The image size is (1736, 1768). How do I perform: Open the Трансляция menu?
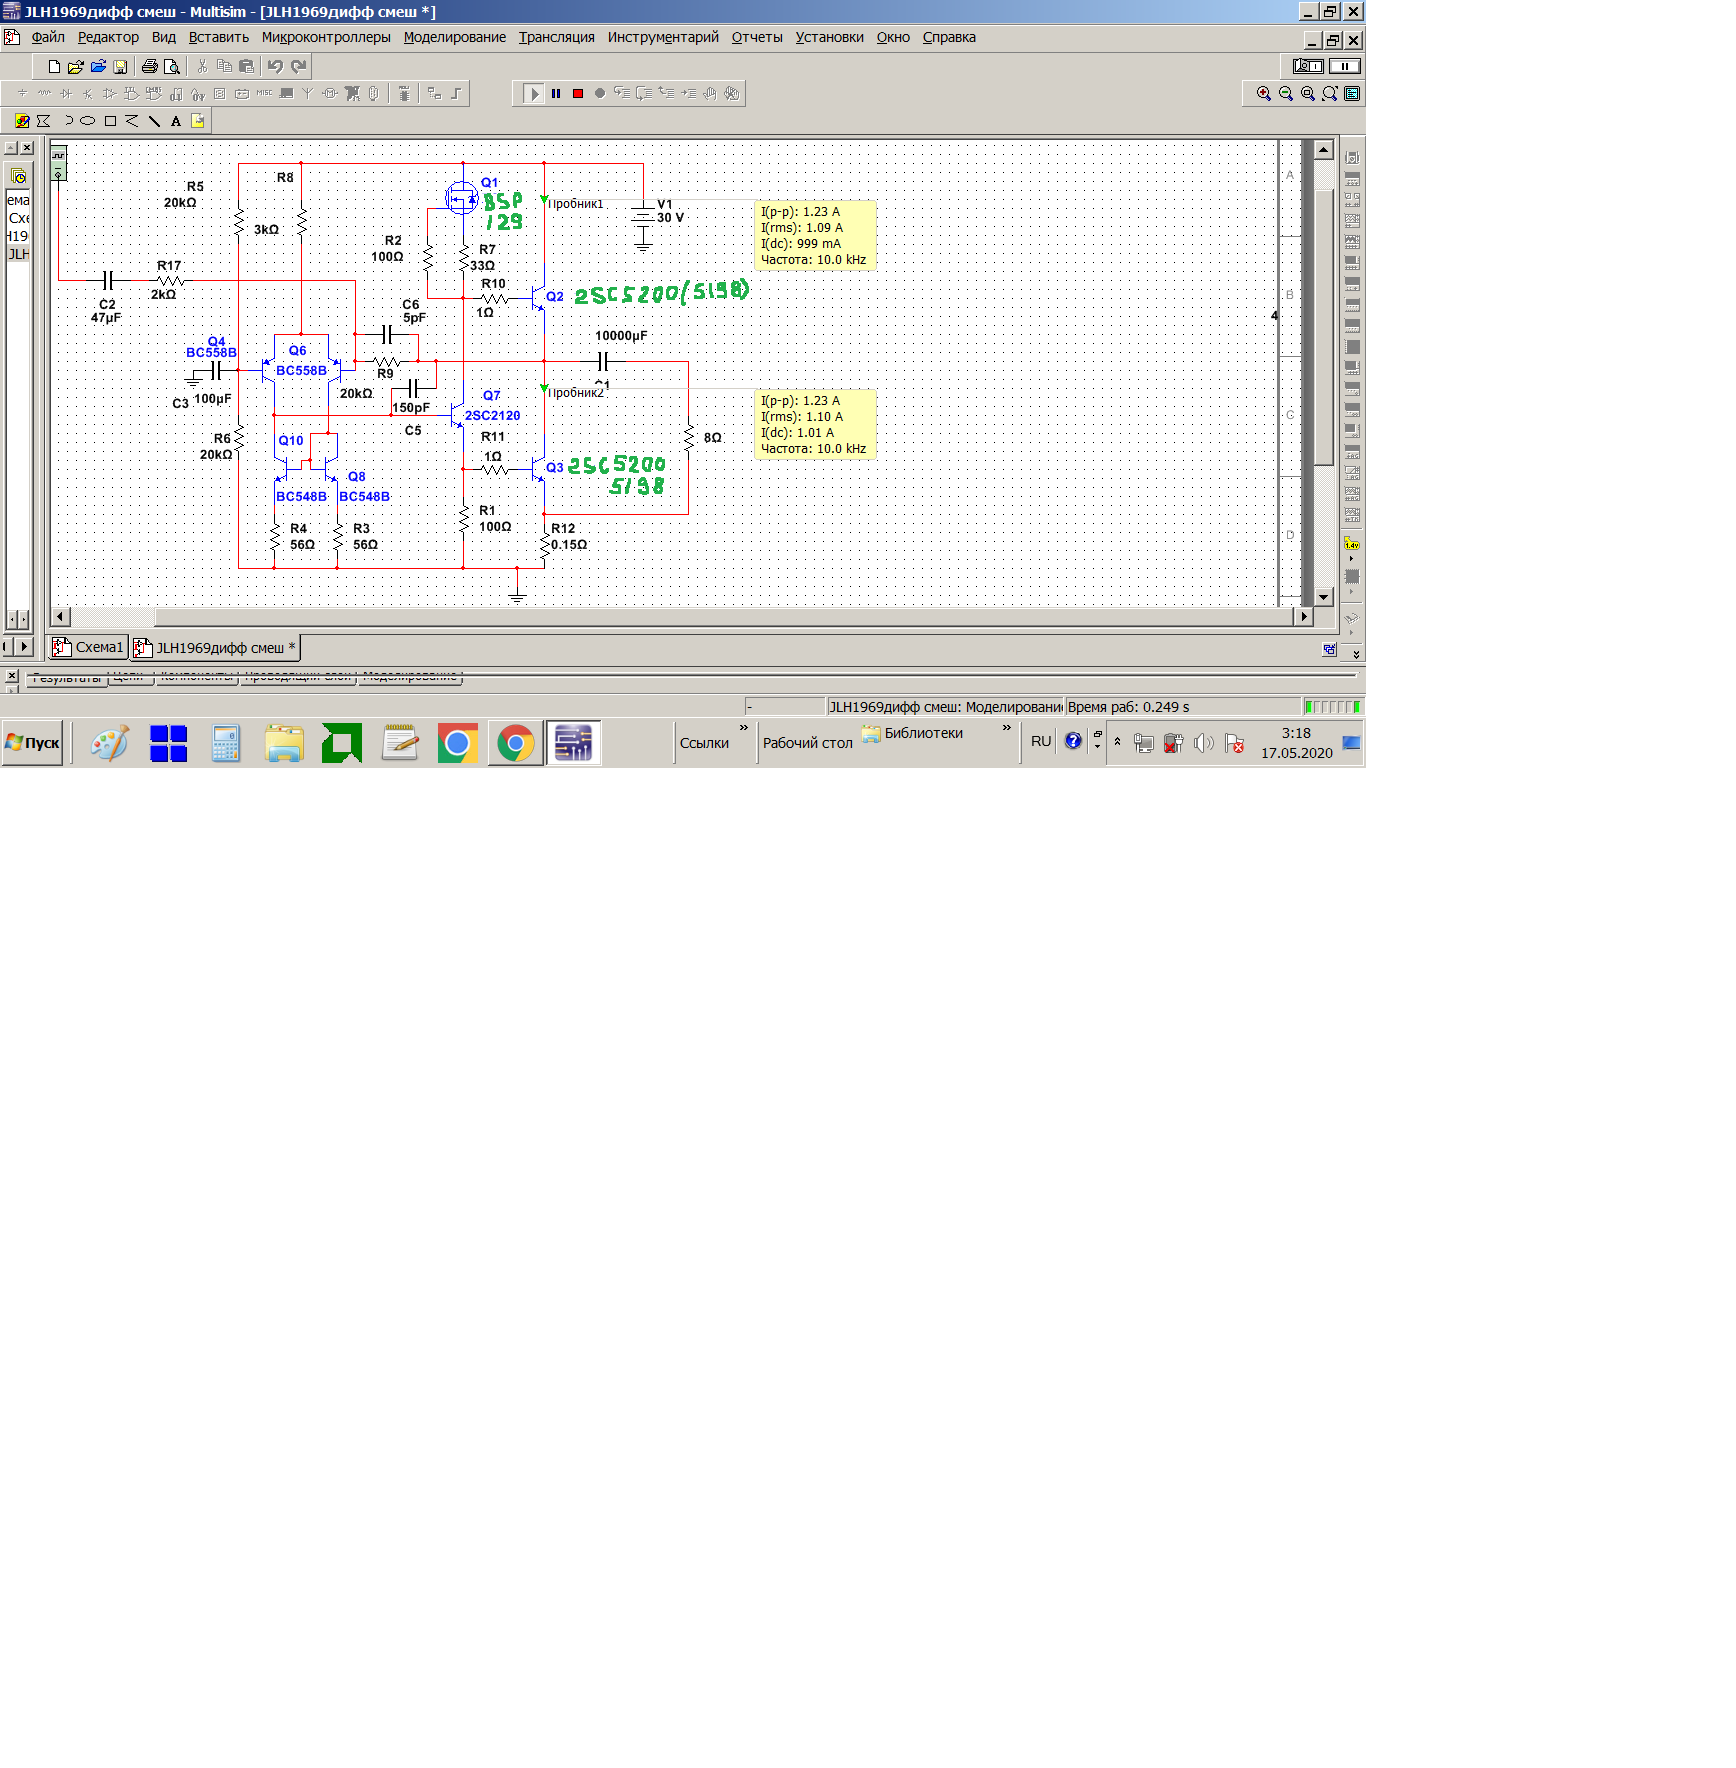556,38
